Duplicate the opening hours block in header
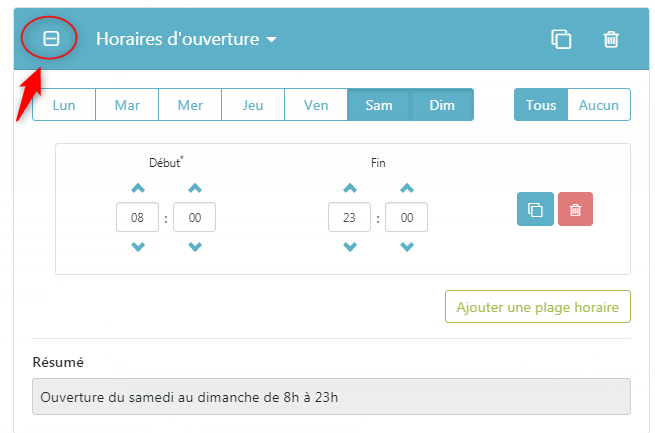655x433 pixels. pos(561,39)
